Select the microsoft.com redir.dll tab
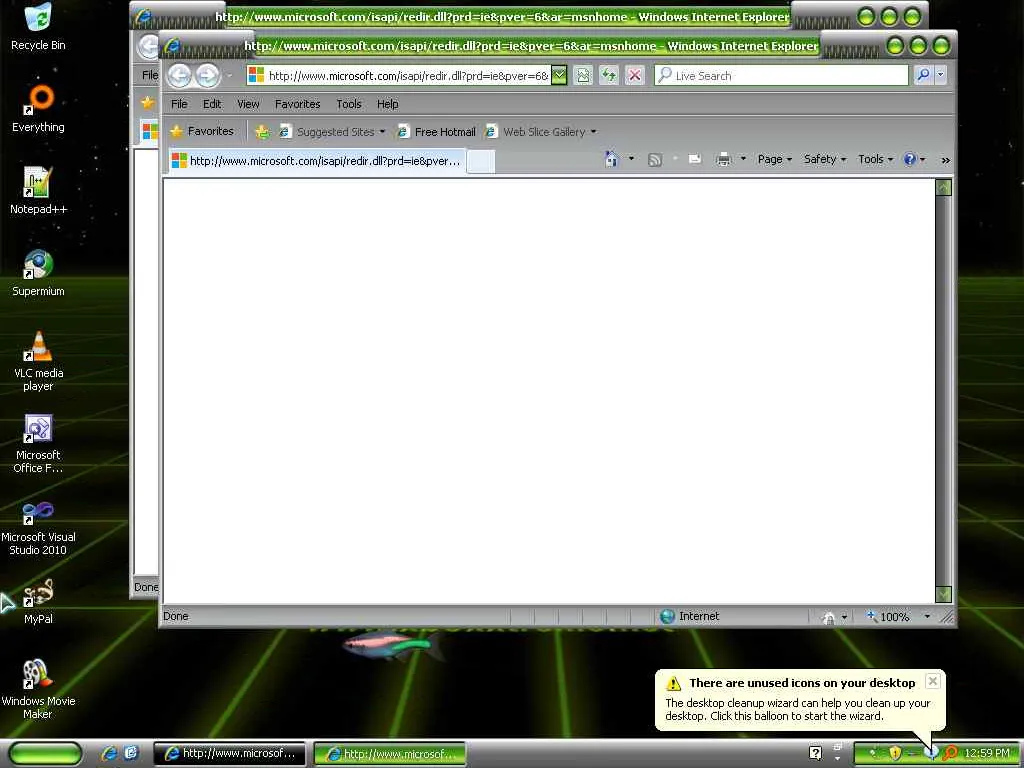1024x768 pixels. 317,161
